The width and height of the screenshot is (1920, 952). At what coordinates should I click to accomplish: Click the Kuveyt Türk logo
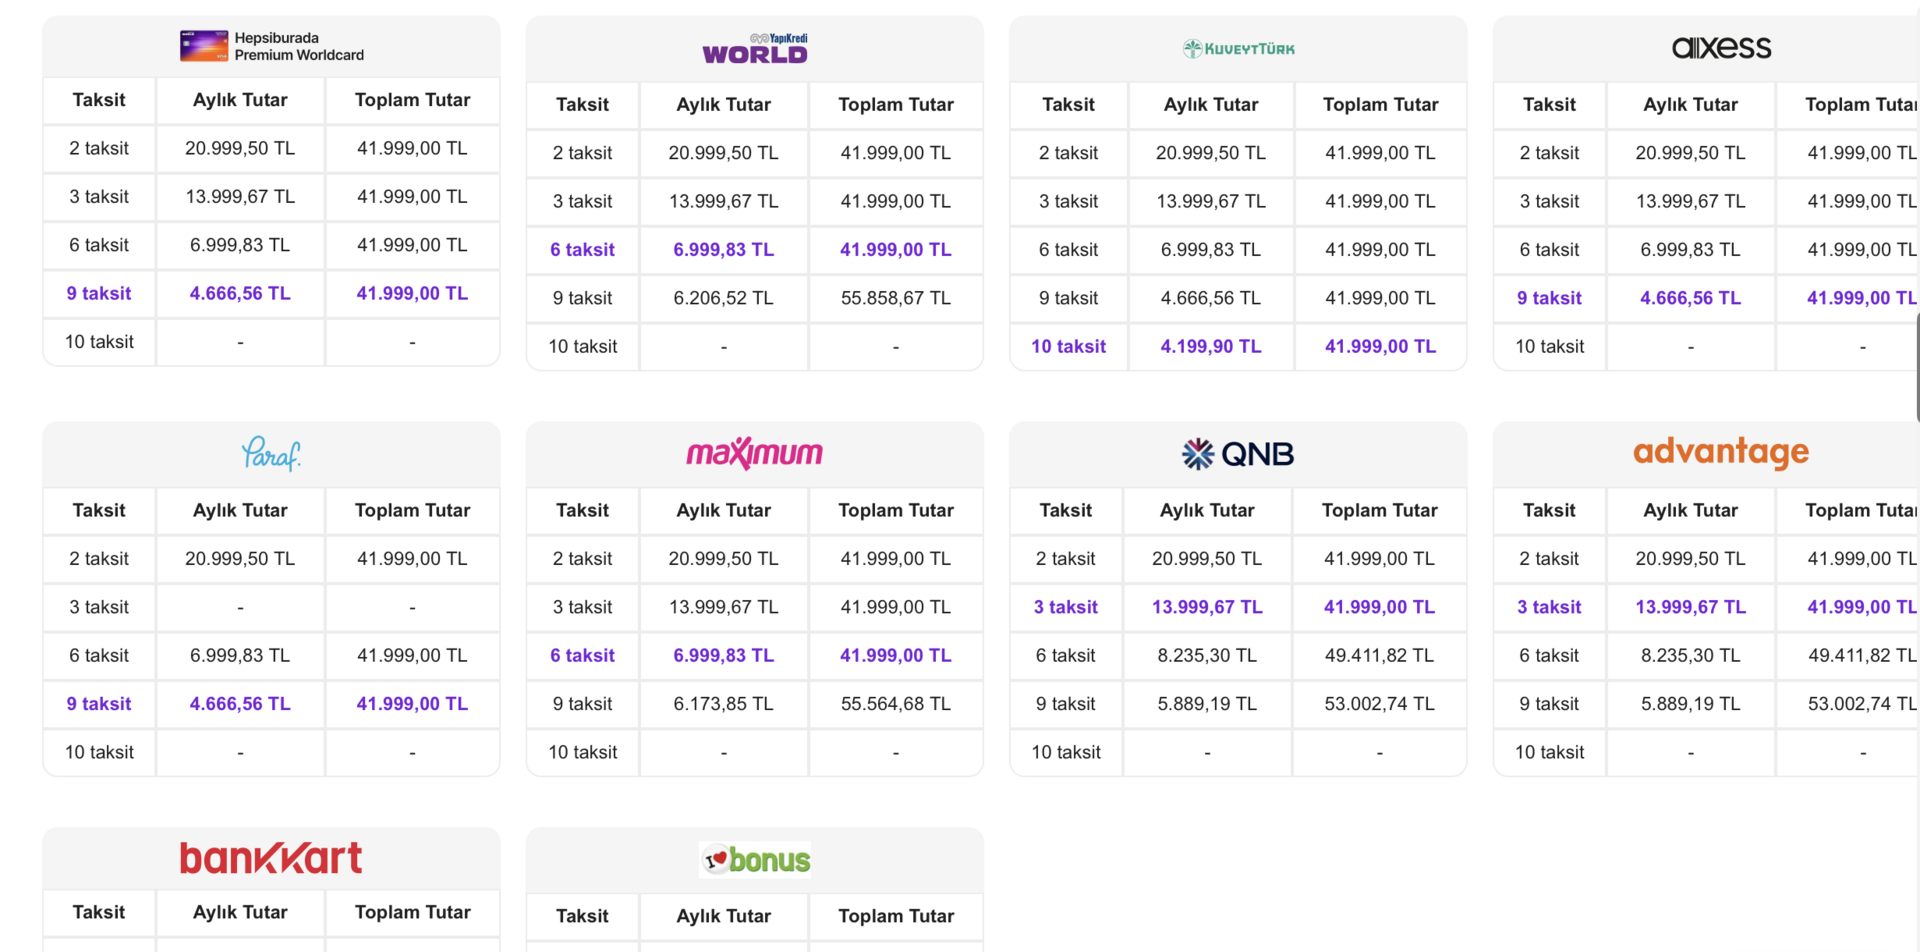(x=1238, y=48)
